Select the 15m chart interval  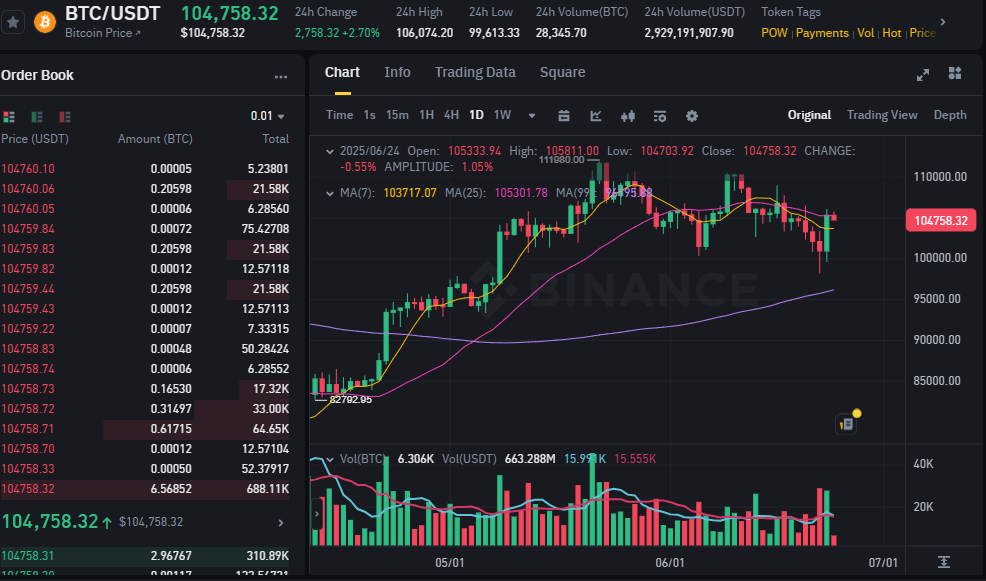(x=397, y=115)
